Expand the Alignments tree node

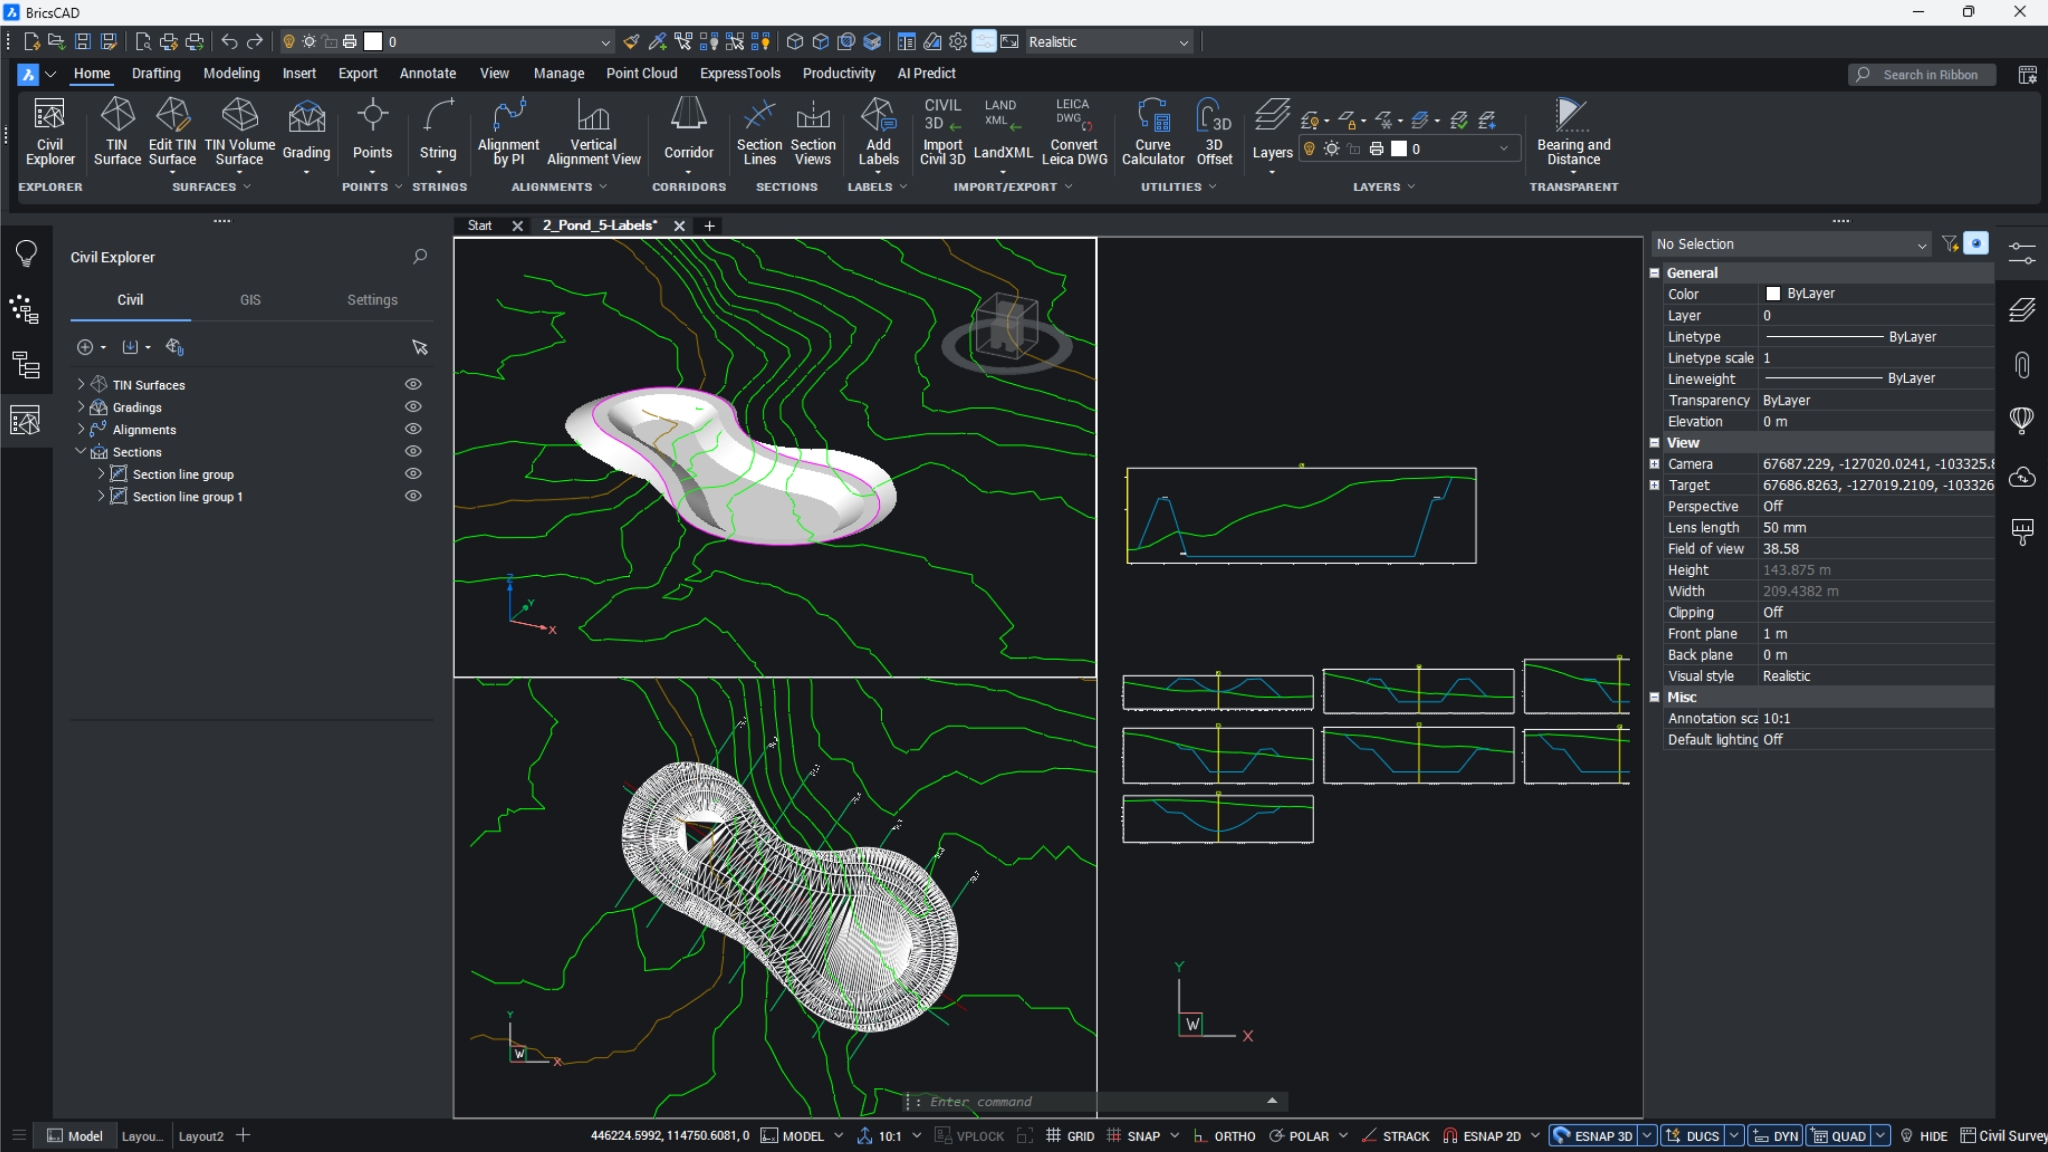[80, 429]
